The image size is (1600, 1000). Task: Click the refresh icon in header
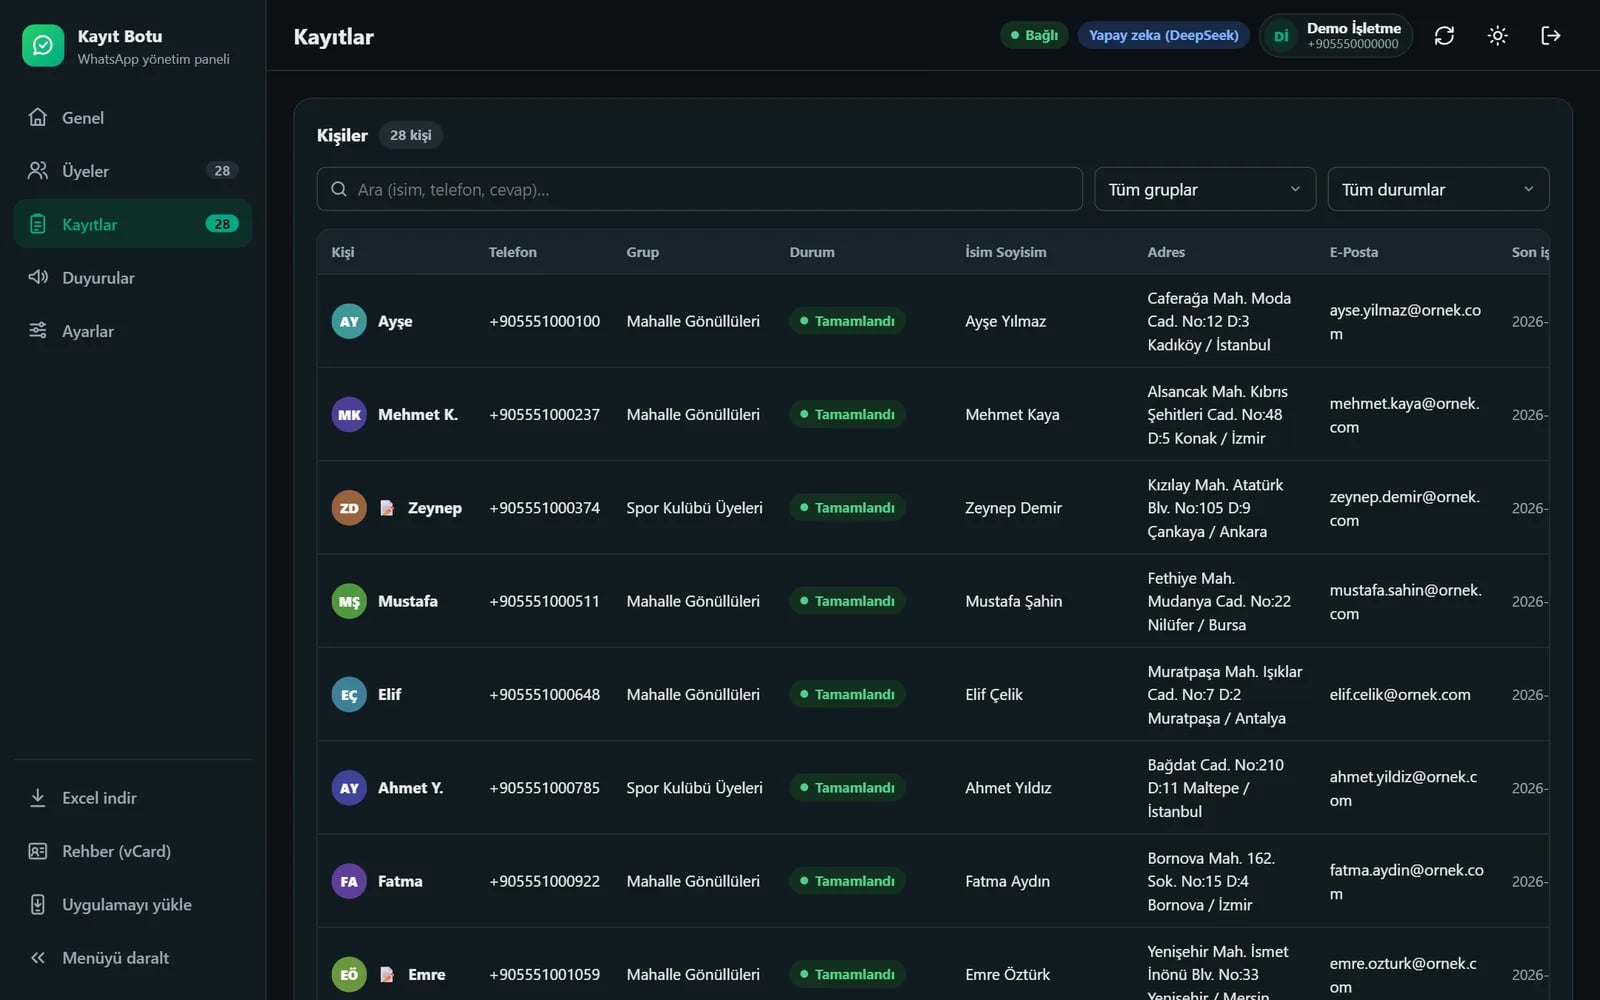[x=1444, y=36]
